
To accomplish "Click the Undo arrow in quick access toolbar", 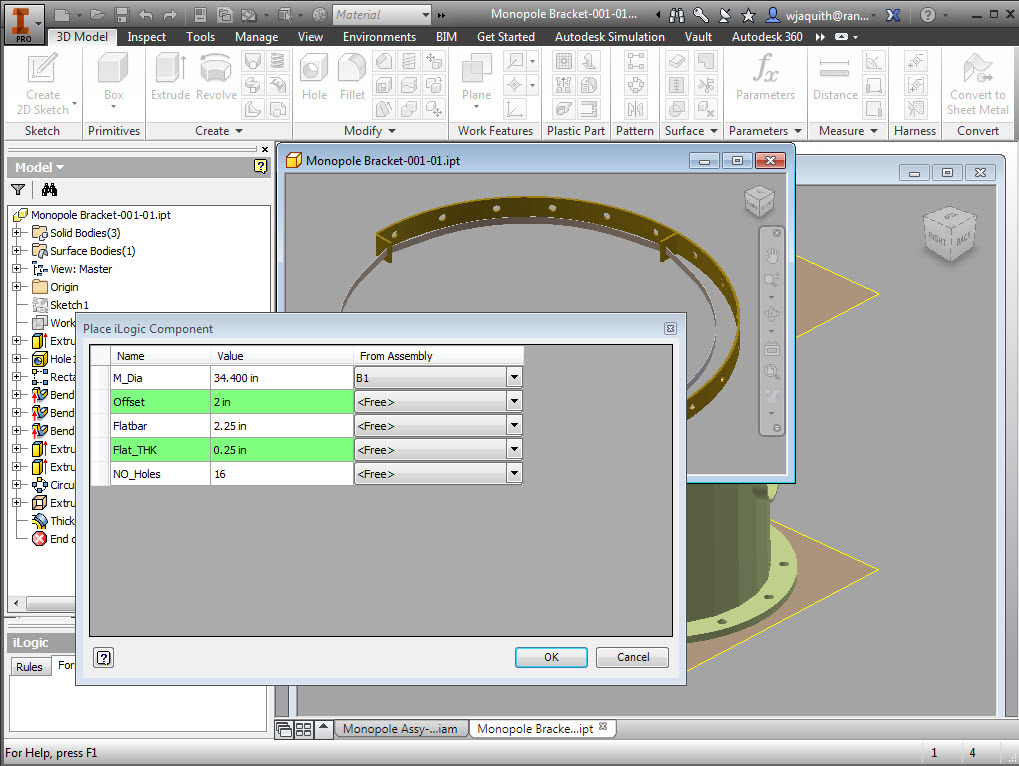I will click(x=146, y=15).
